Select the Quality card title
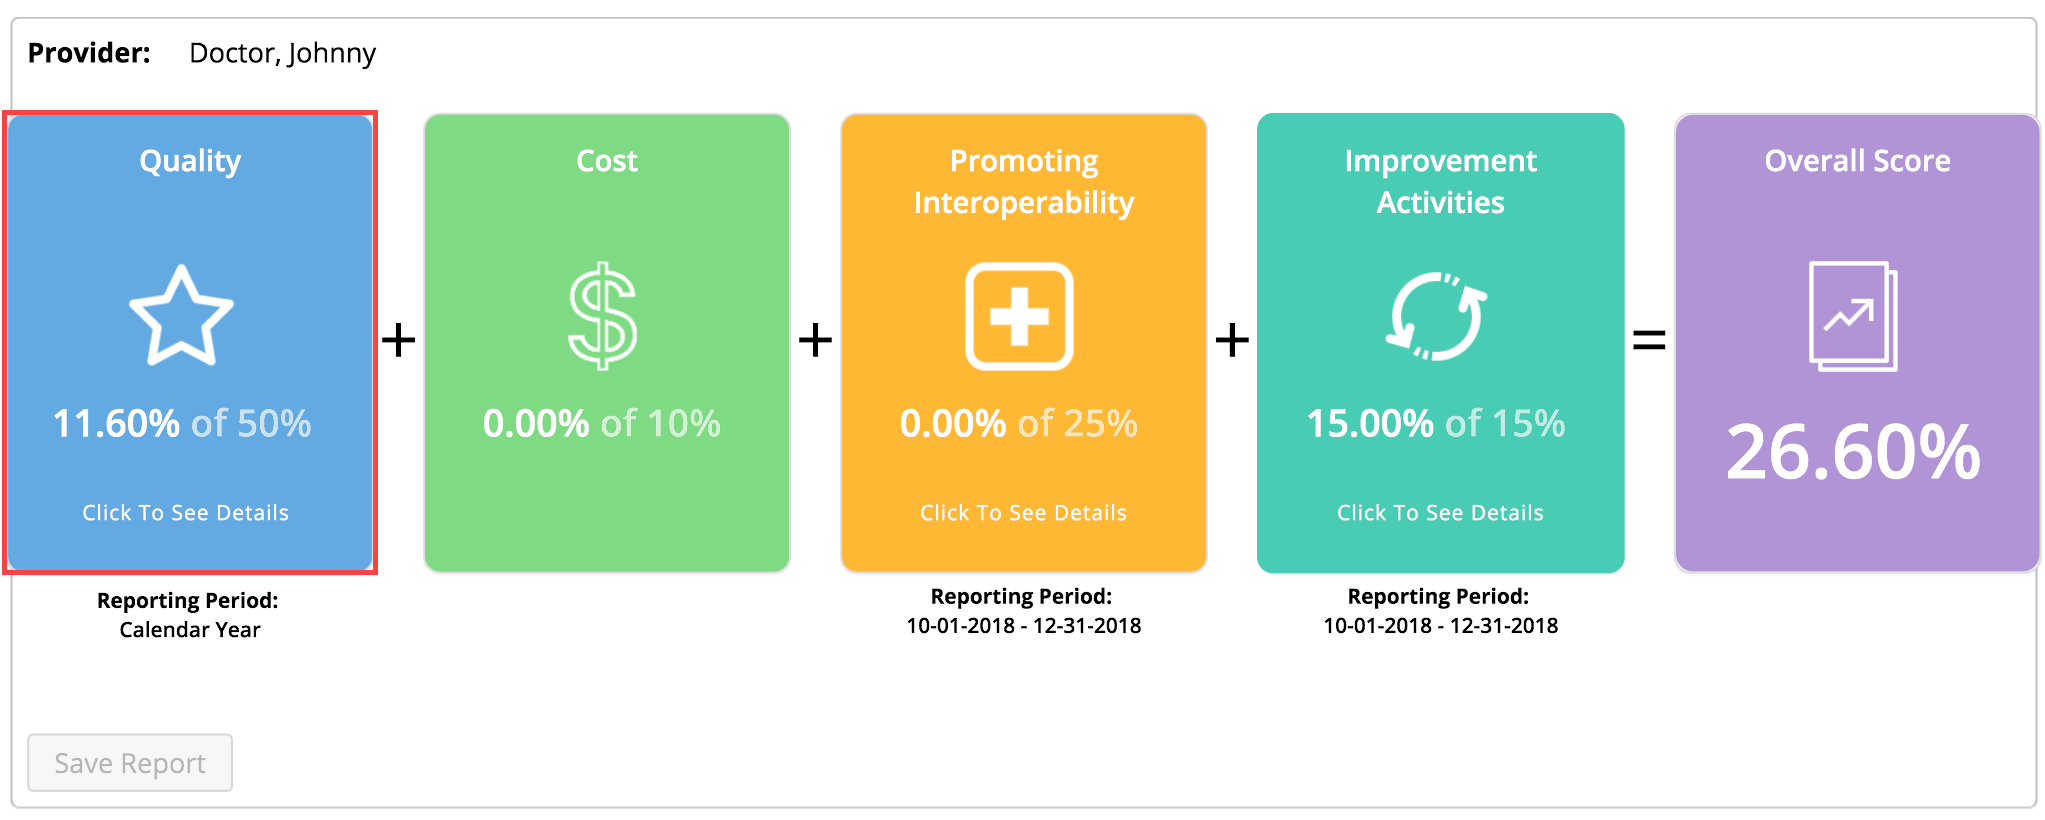This screenshot has height=820, width=2045. point(190,161)
